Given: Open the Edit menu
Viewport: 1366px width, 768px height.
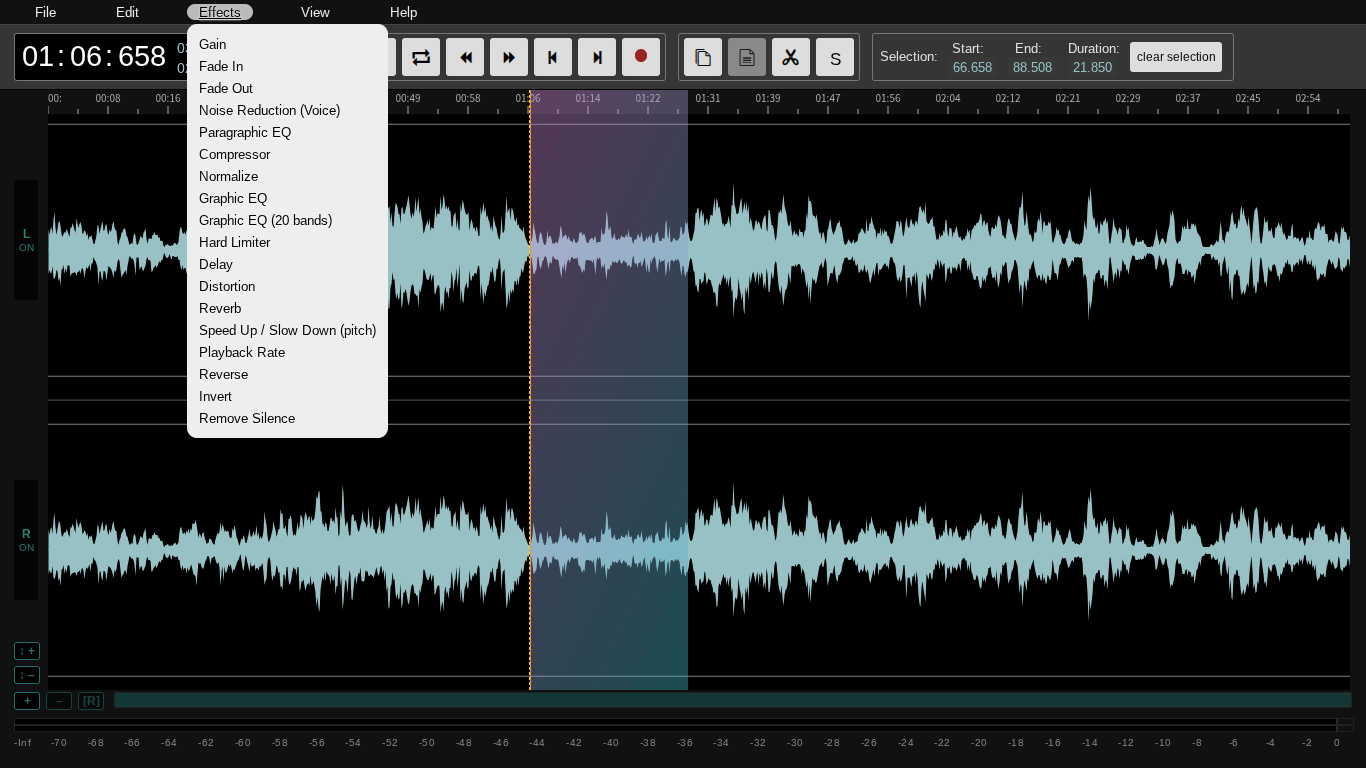Looking at the screenshot, I should pos(127,12).
